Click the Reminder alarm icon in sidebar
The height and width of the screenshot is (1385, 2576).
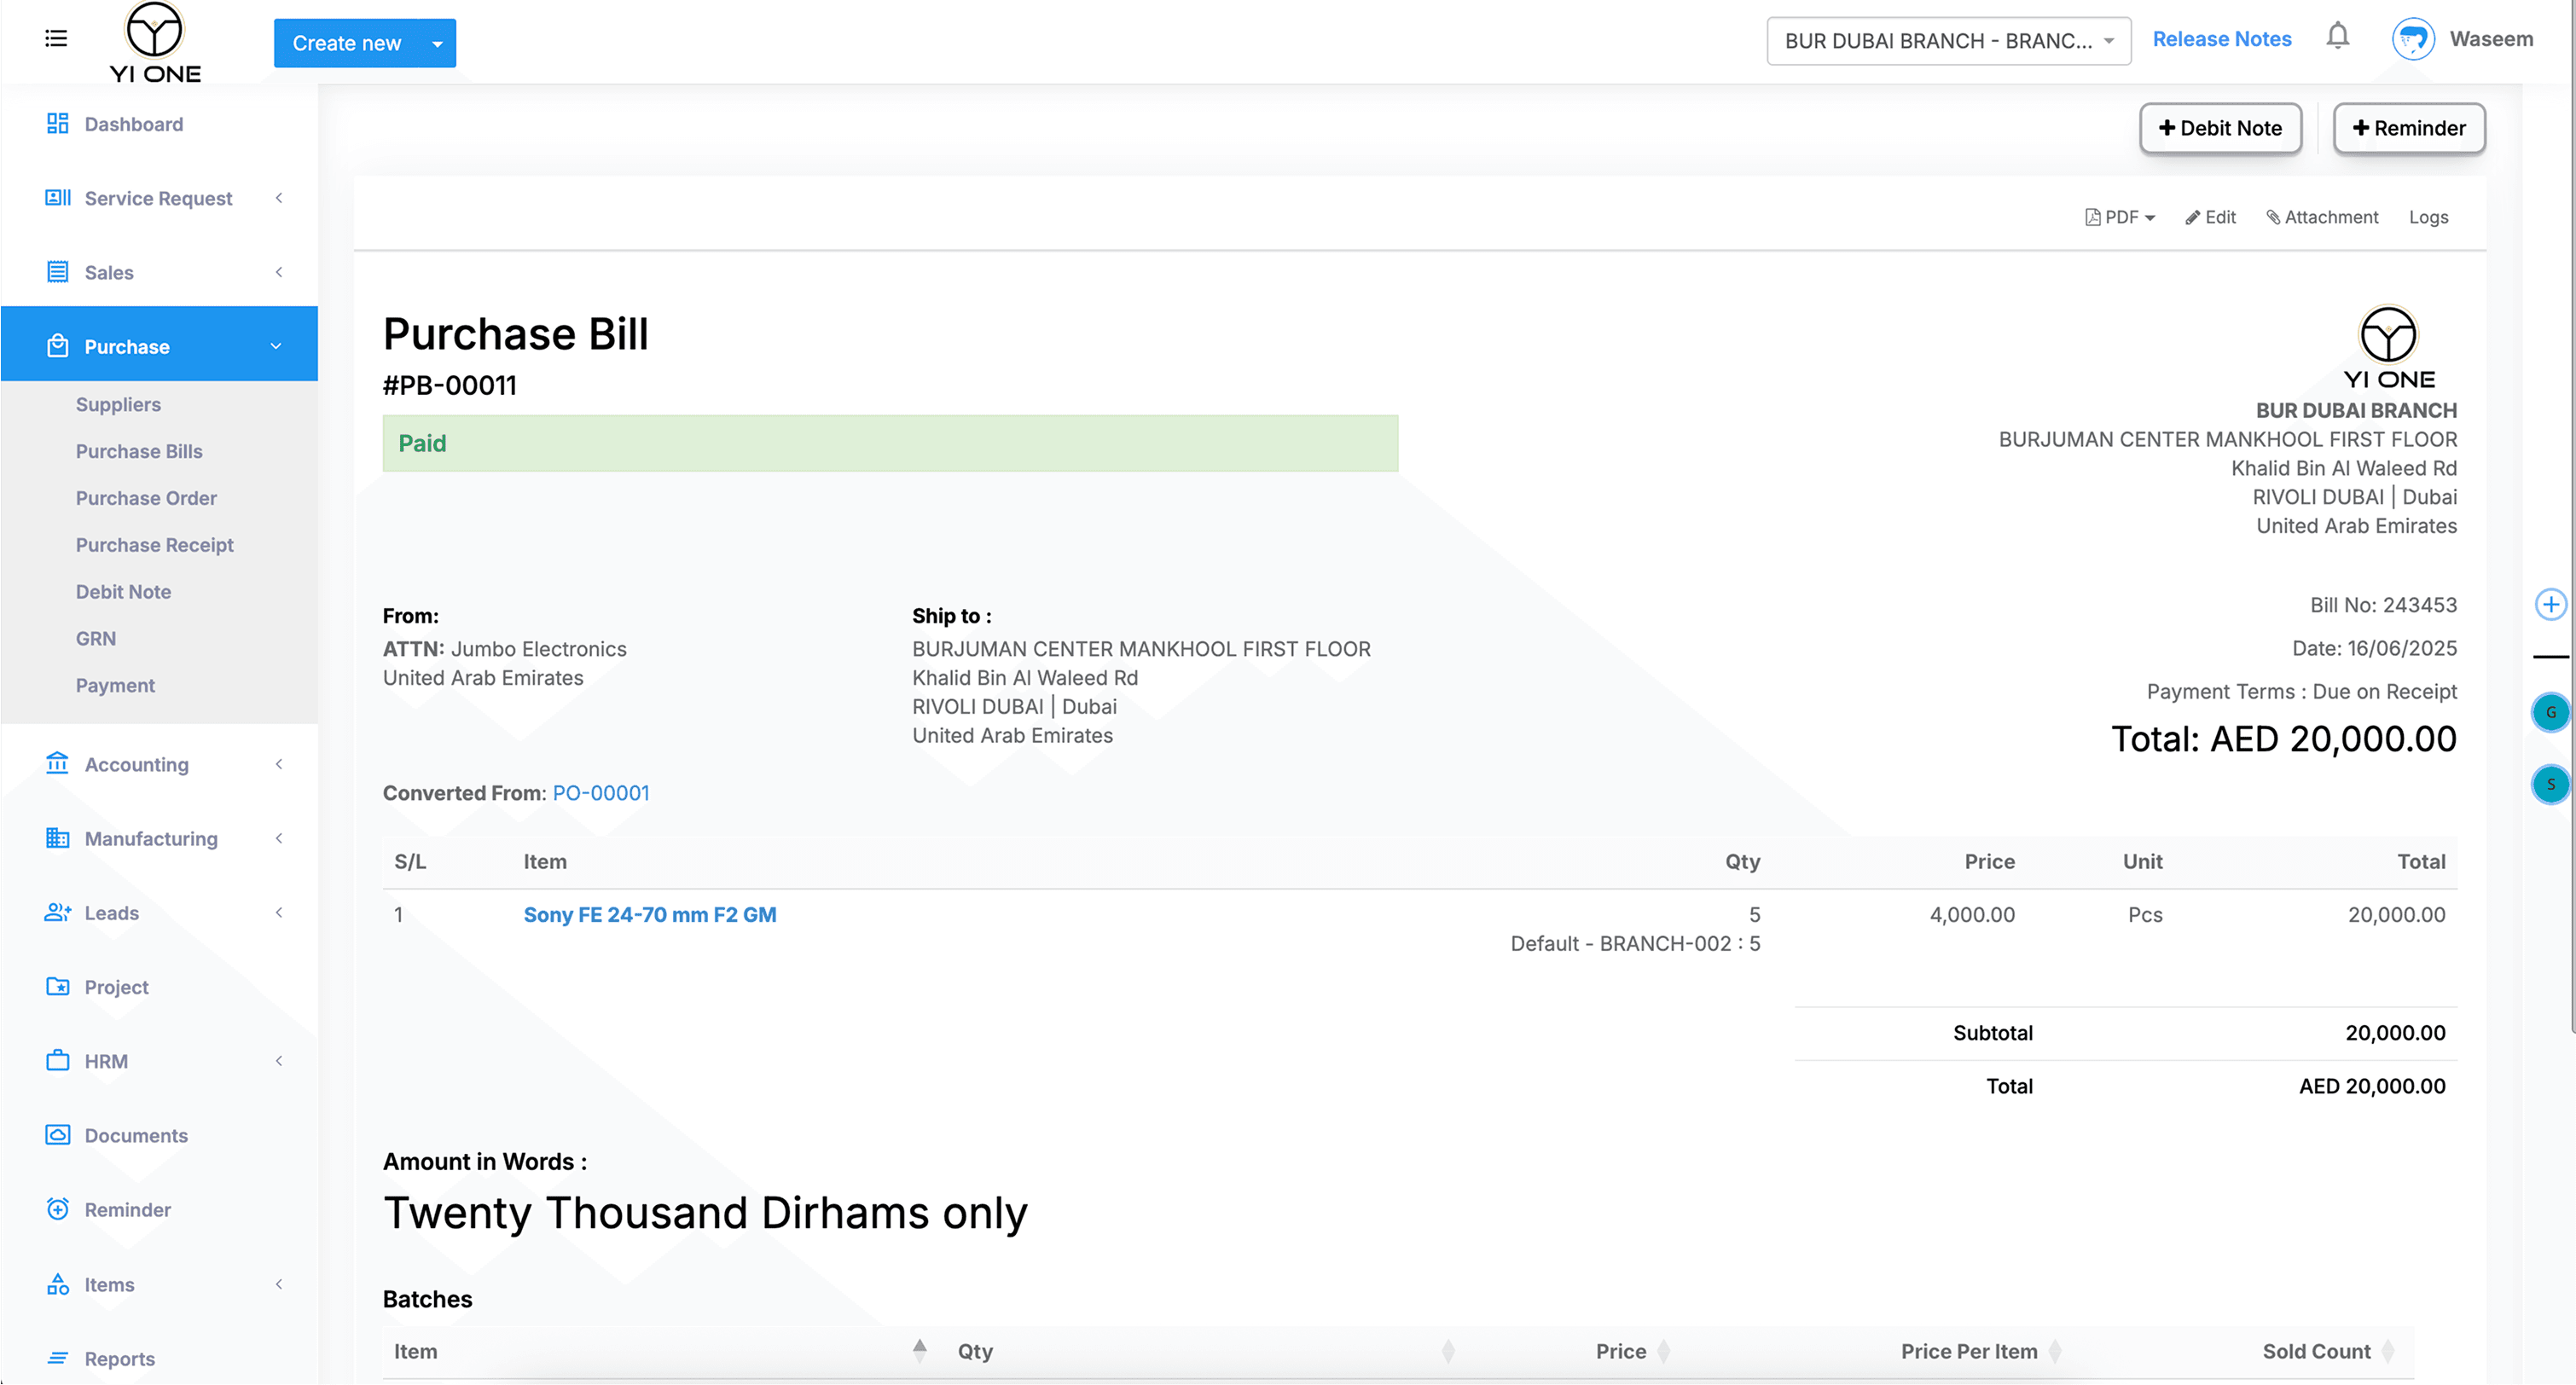(57, 1209)
